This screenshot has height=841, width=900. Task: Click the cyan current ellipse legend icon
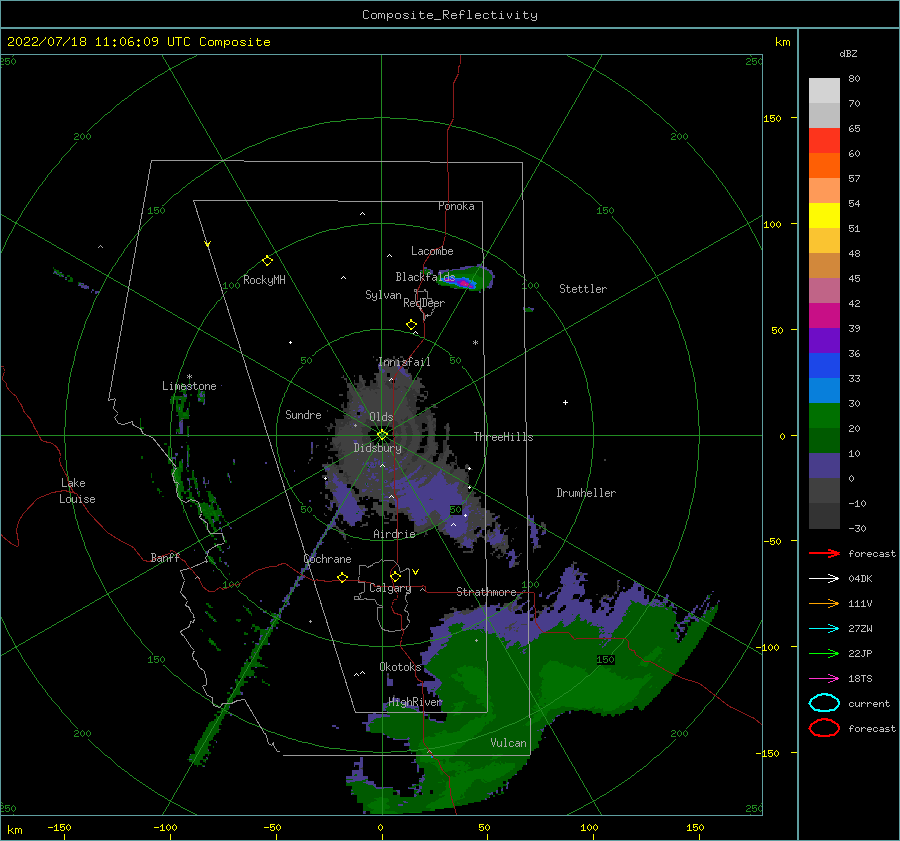[x=824, y=703]
